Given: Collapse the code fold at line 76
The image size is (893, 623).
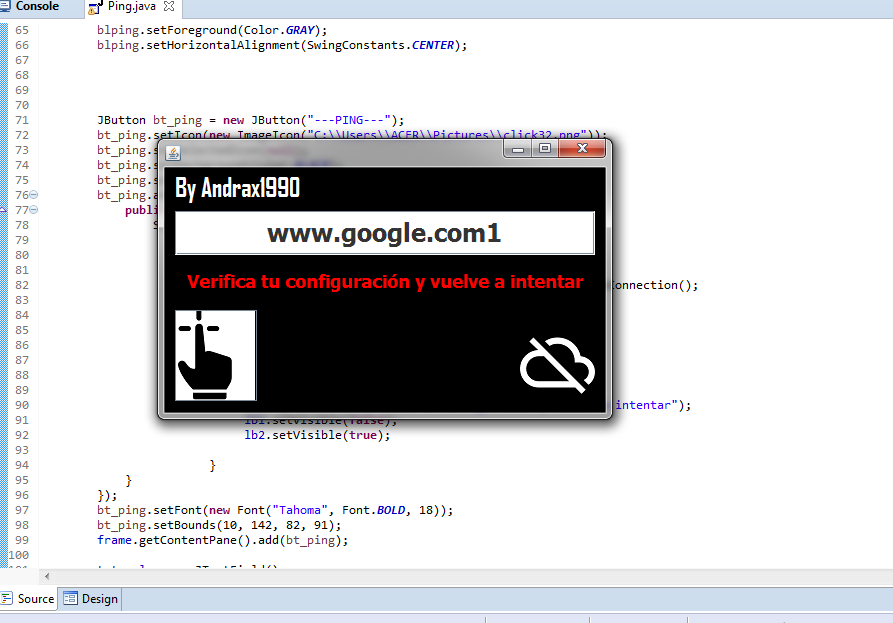Looking at the screenshot, I should click(34, 195).
